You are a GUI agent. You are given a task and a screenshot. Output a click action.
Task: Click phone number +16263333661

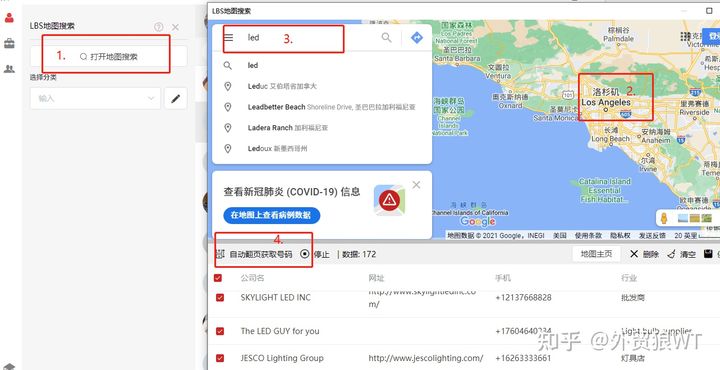[x=523, y=358]
